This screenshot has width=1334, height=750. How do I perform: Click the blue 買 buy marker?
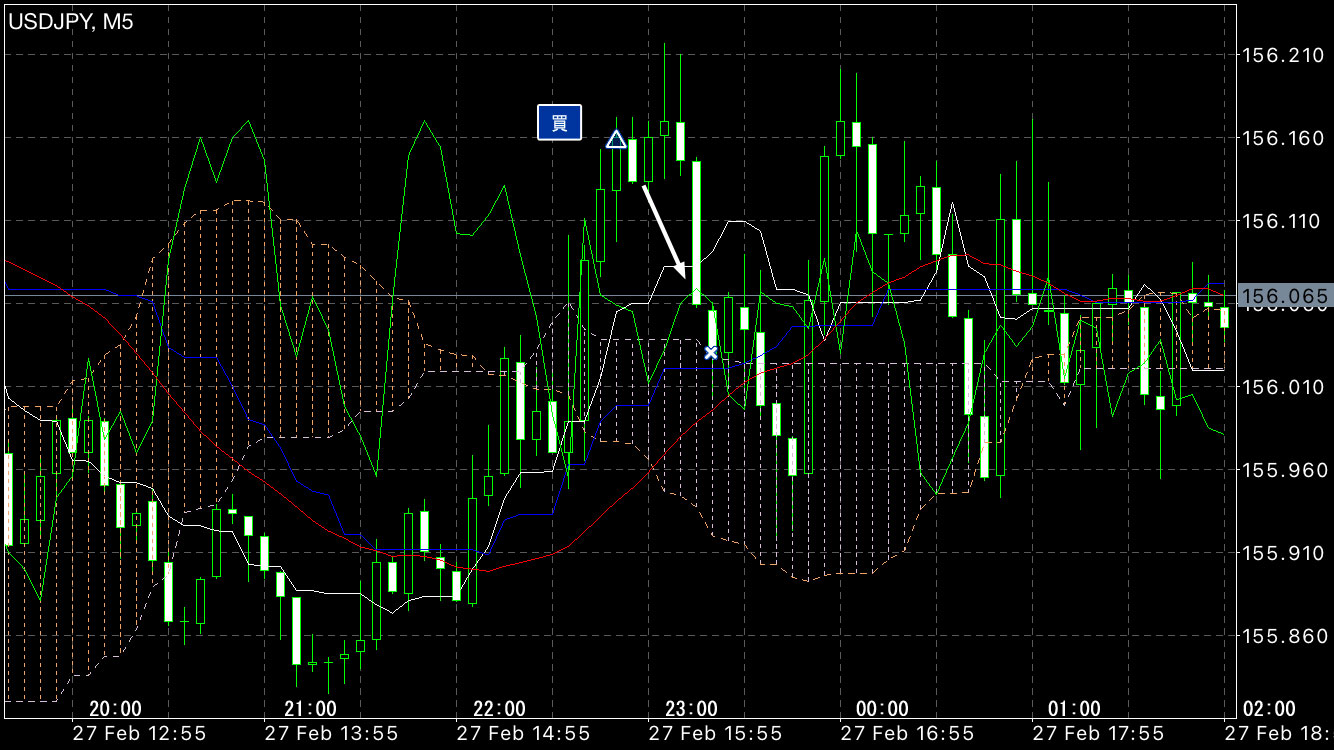(x=559, y=122)
